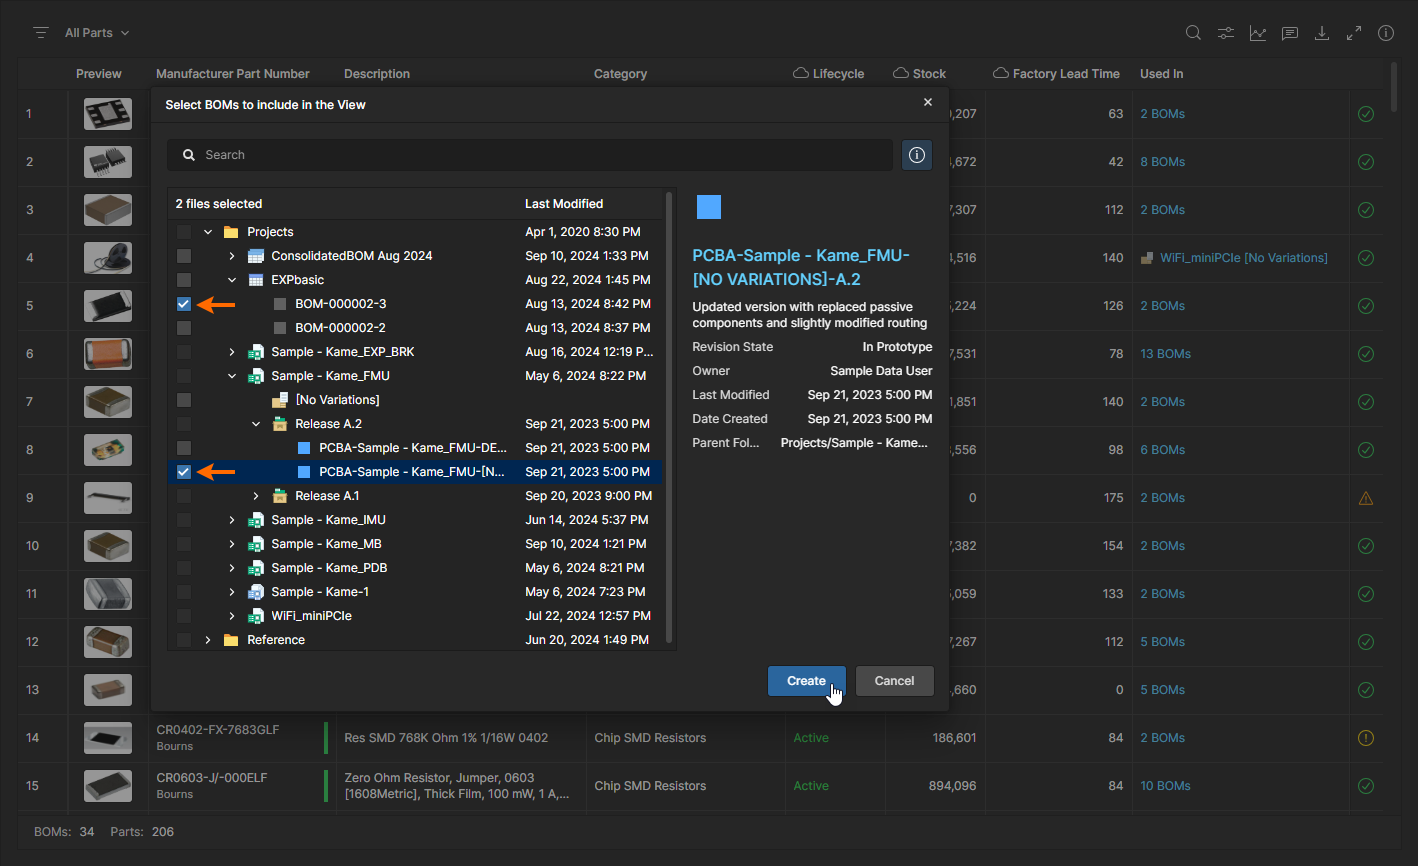This screenshot has width=1418, height=866.
Task: Expand the Reference folder
Action: [208, 640]
